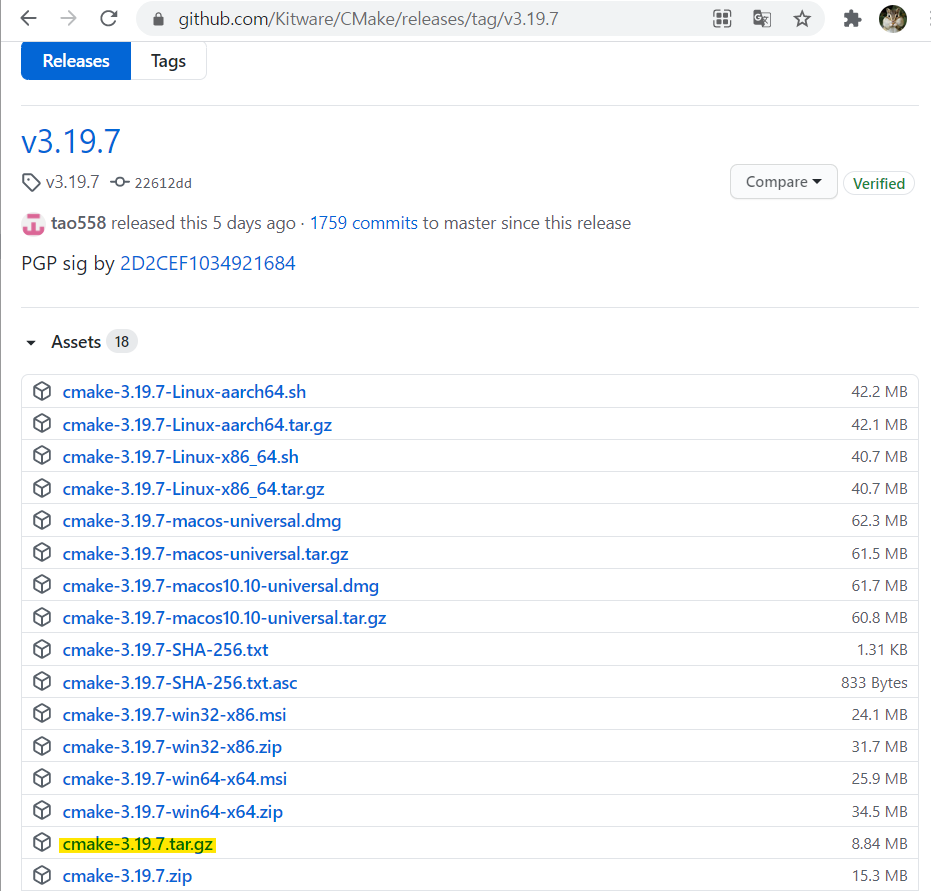
Task: Download cmake-3.19.7-Linux-x86_64.sh
Action: 180,457
